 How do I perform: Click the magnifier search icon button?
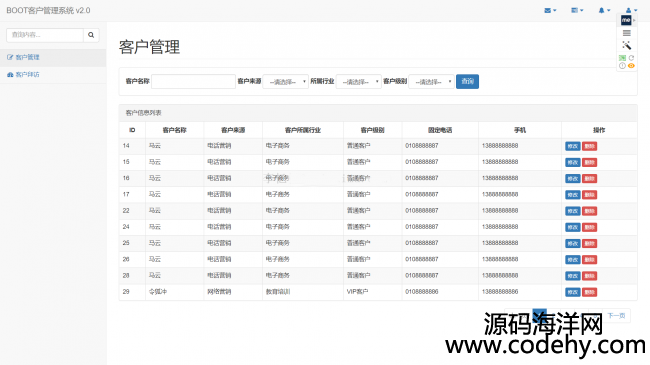point(91,35)
